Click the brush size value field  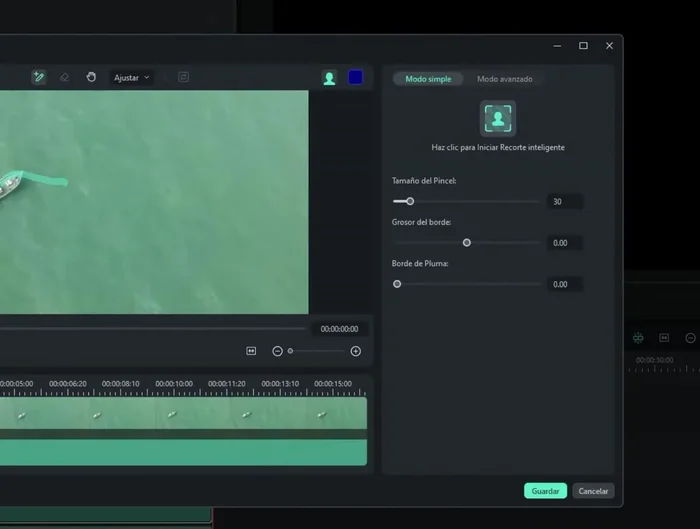point(565,202)
